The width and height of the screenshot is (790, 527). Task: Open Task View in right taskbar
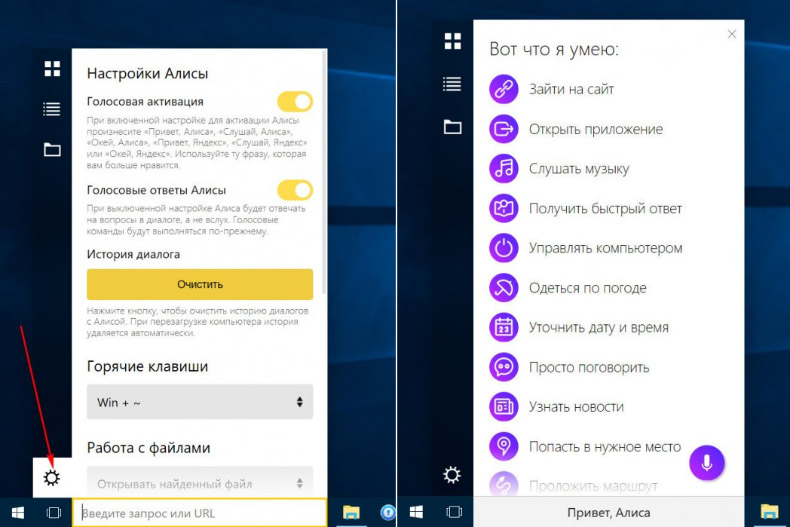(x=454, y=512)
